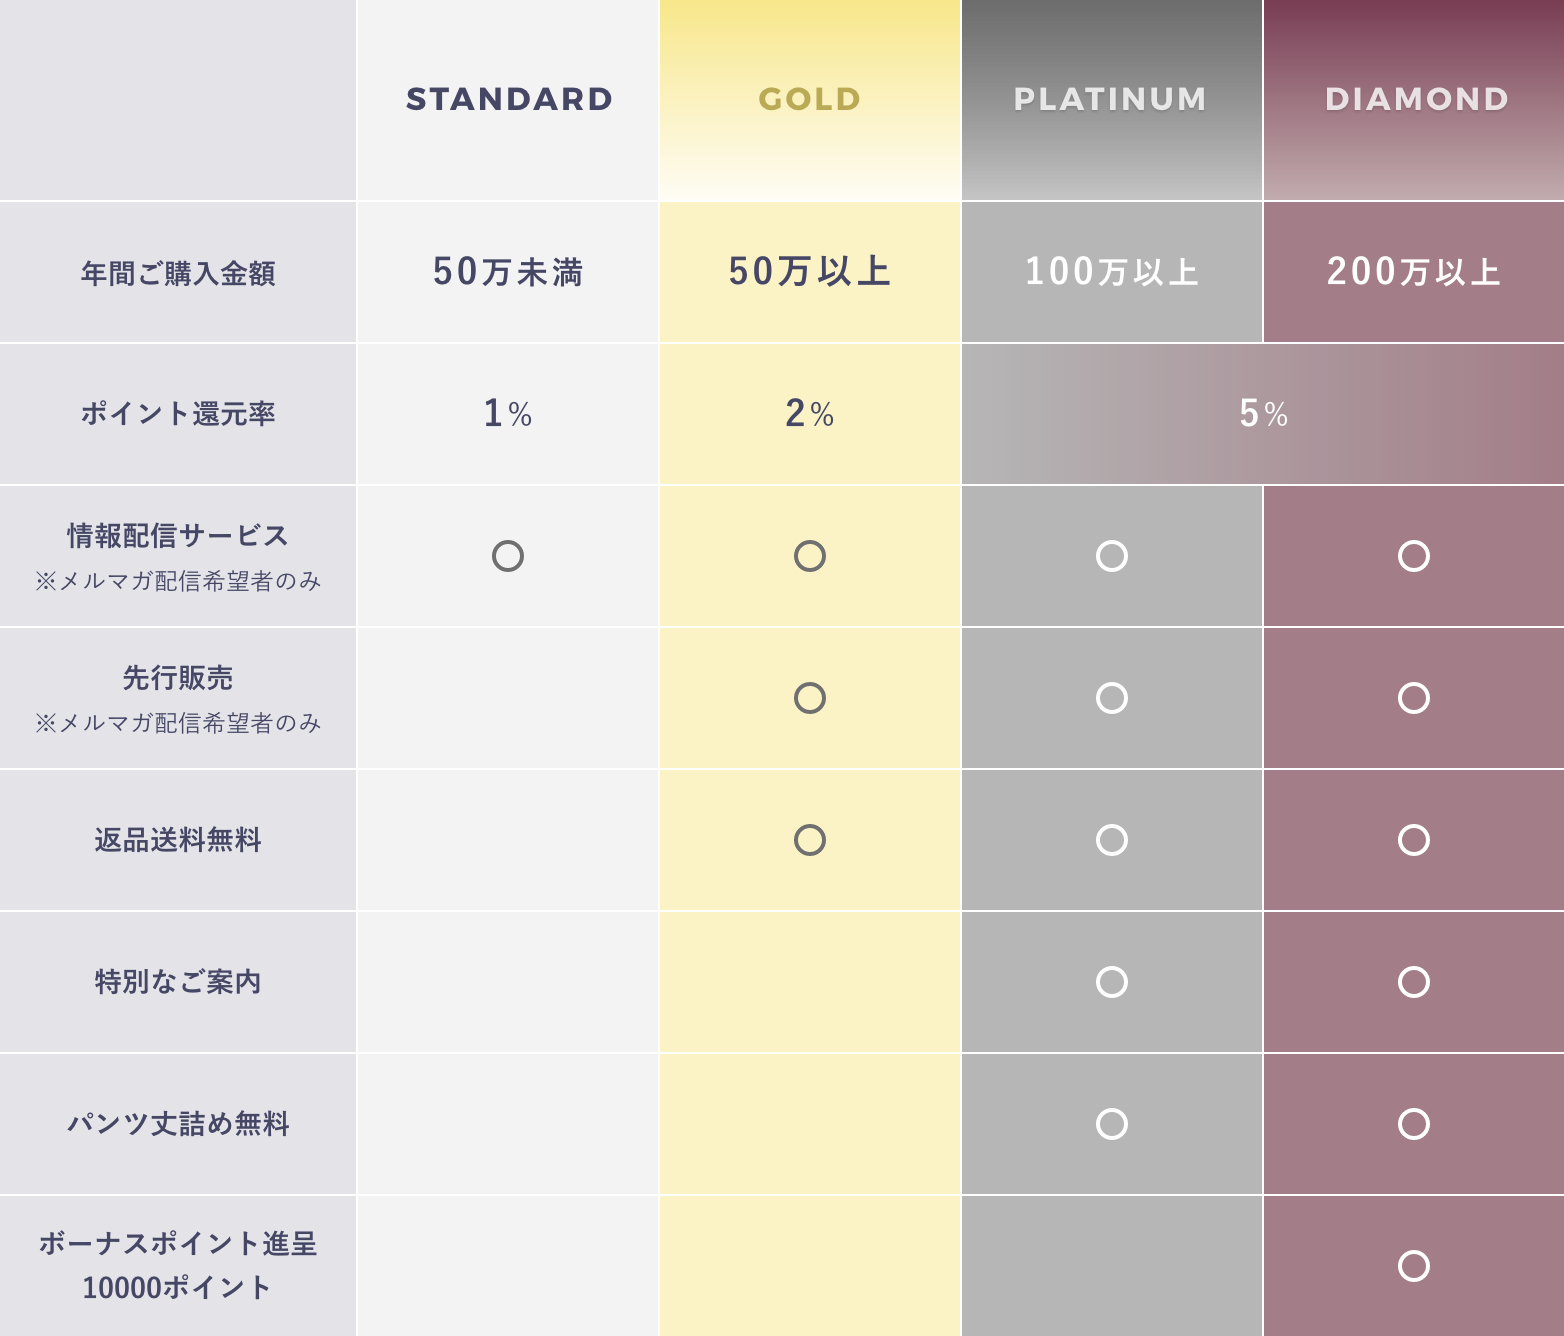Click the PLATINUM パンツ丈詰め無料 circle mark
Screen dimensions: 1564x1336
click(1112, 1124)
